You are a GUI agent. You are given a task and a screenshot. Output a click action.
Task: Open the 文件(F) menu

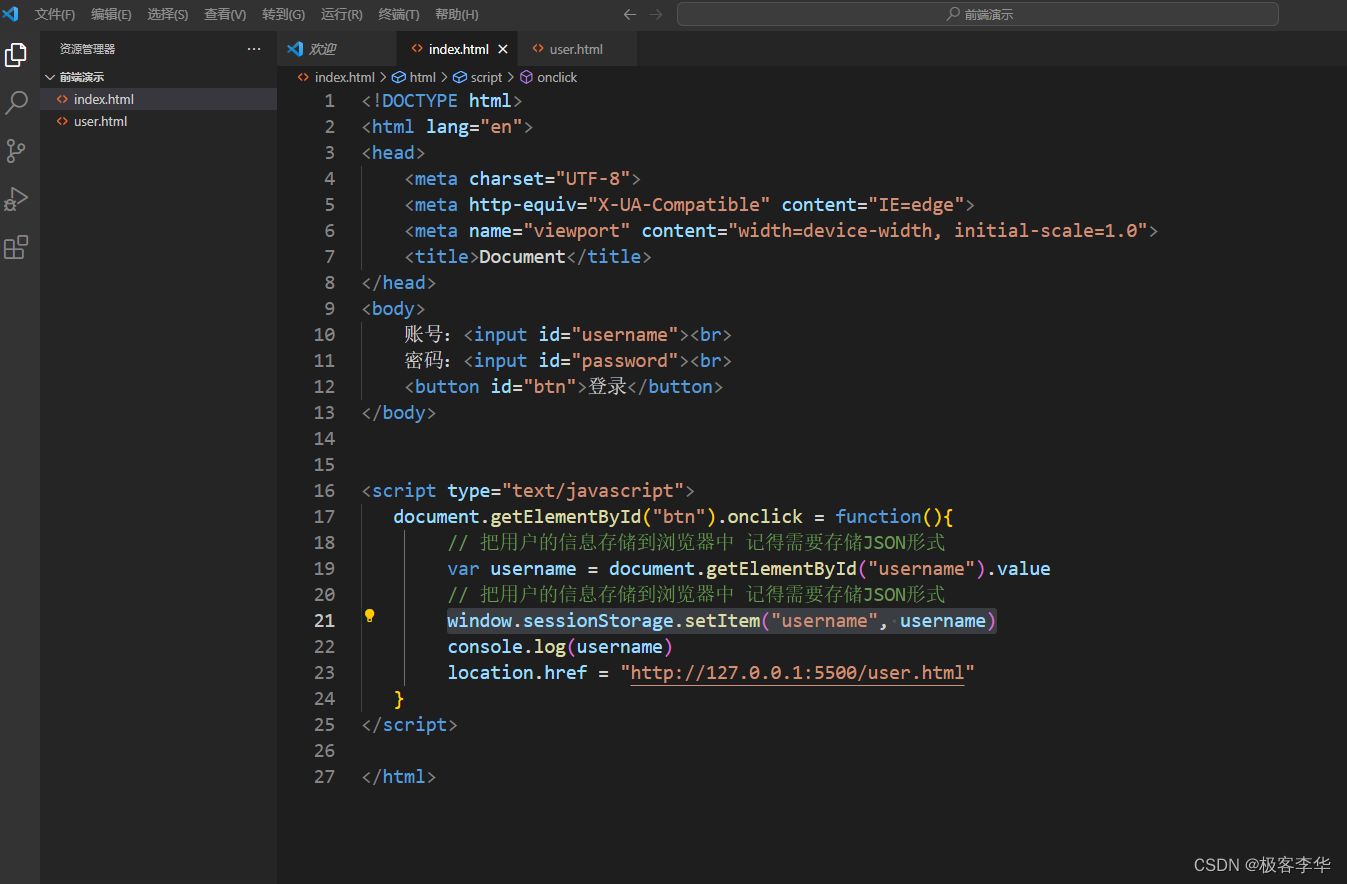pyautogui.click(x=55, y=14)
